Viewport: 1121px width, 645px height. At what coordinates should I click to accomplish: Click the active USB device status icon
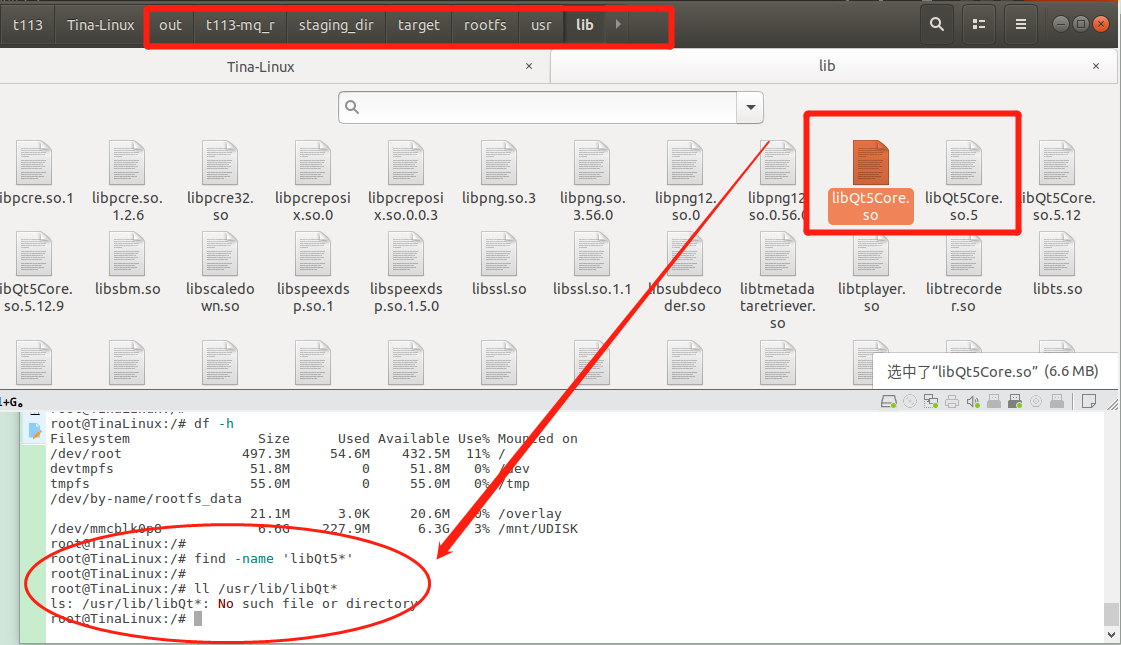pyautogui.click(x=1014, y=402)
